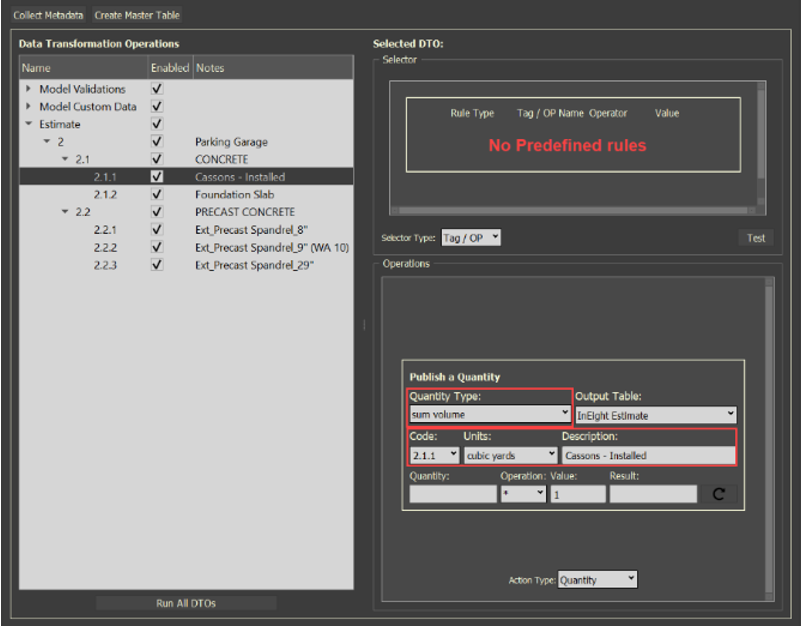The image size is (801, 626).
Task: Collapse the Estimate tree node
Action: (28, 124)
